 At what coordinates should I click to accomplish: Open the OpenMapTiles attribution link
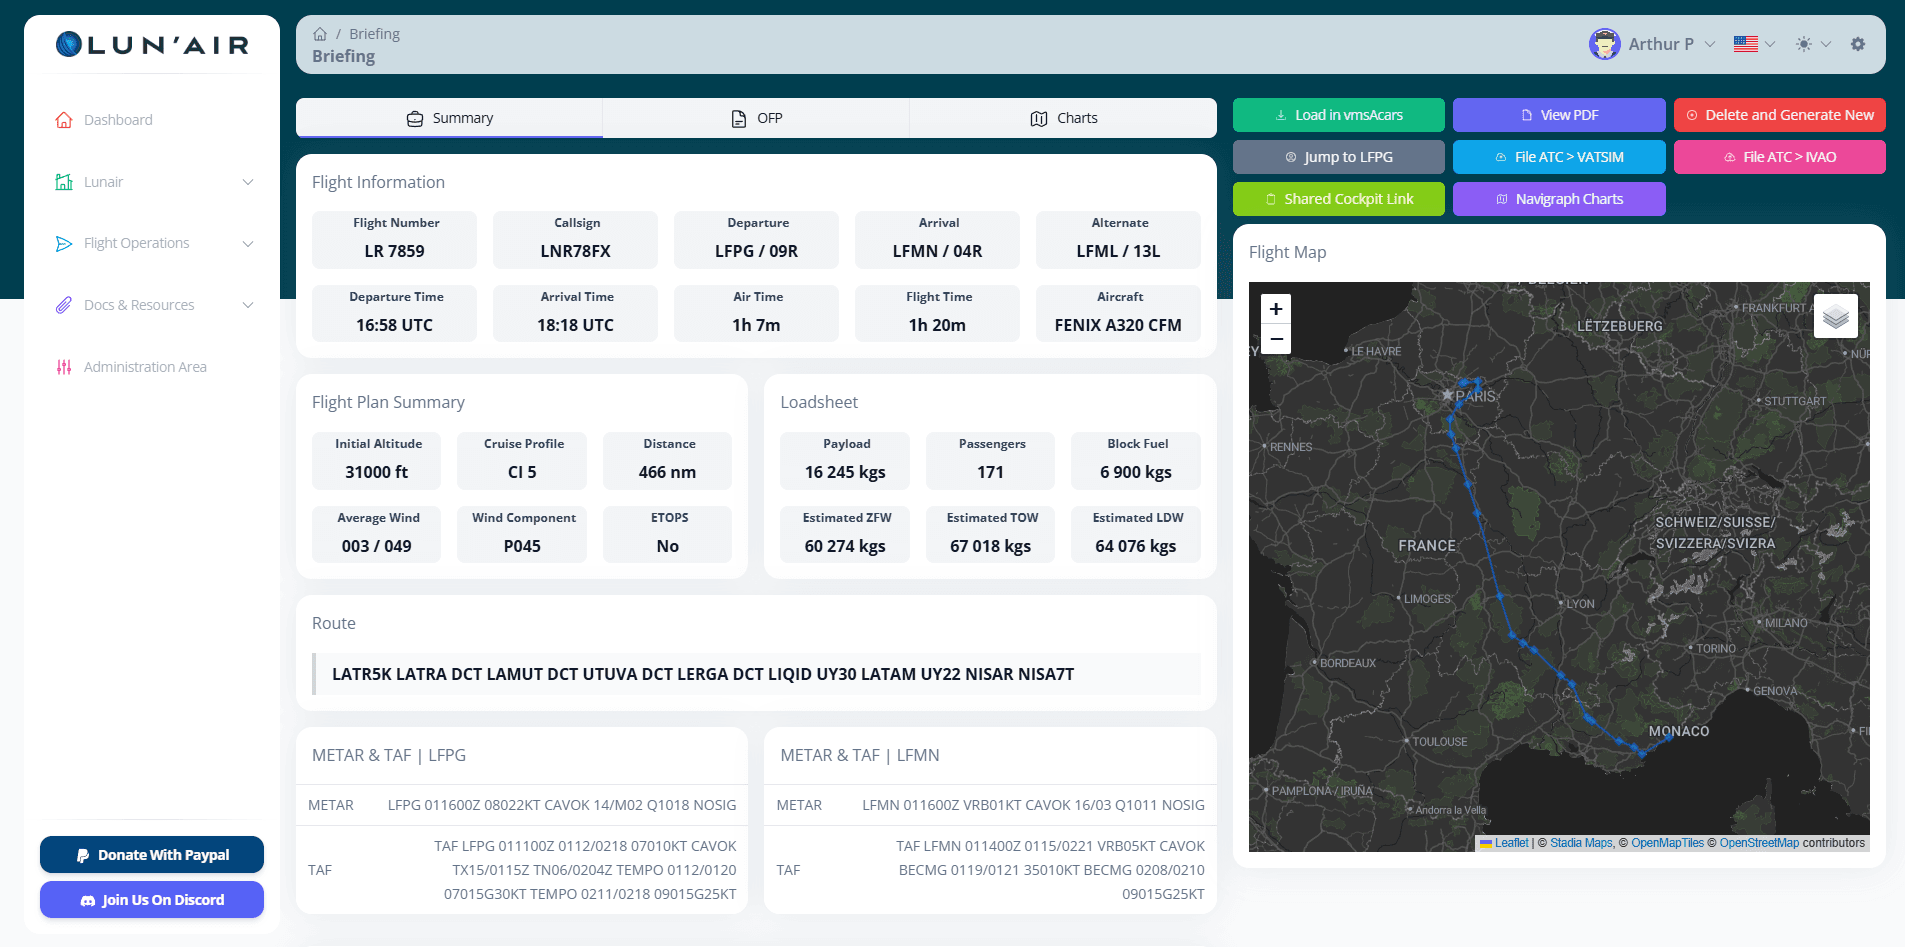coord(1667,843)
